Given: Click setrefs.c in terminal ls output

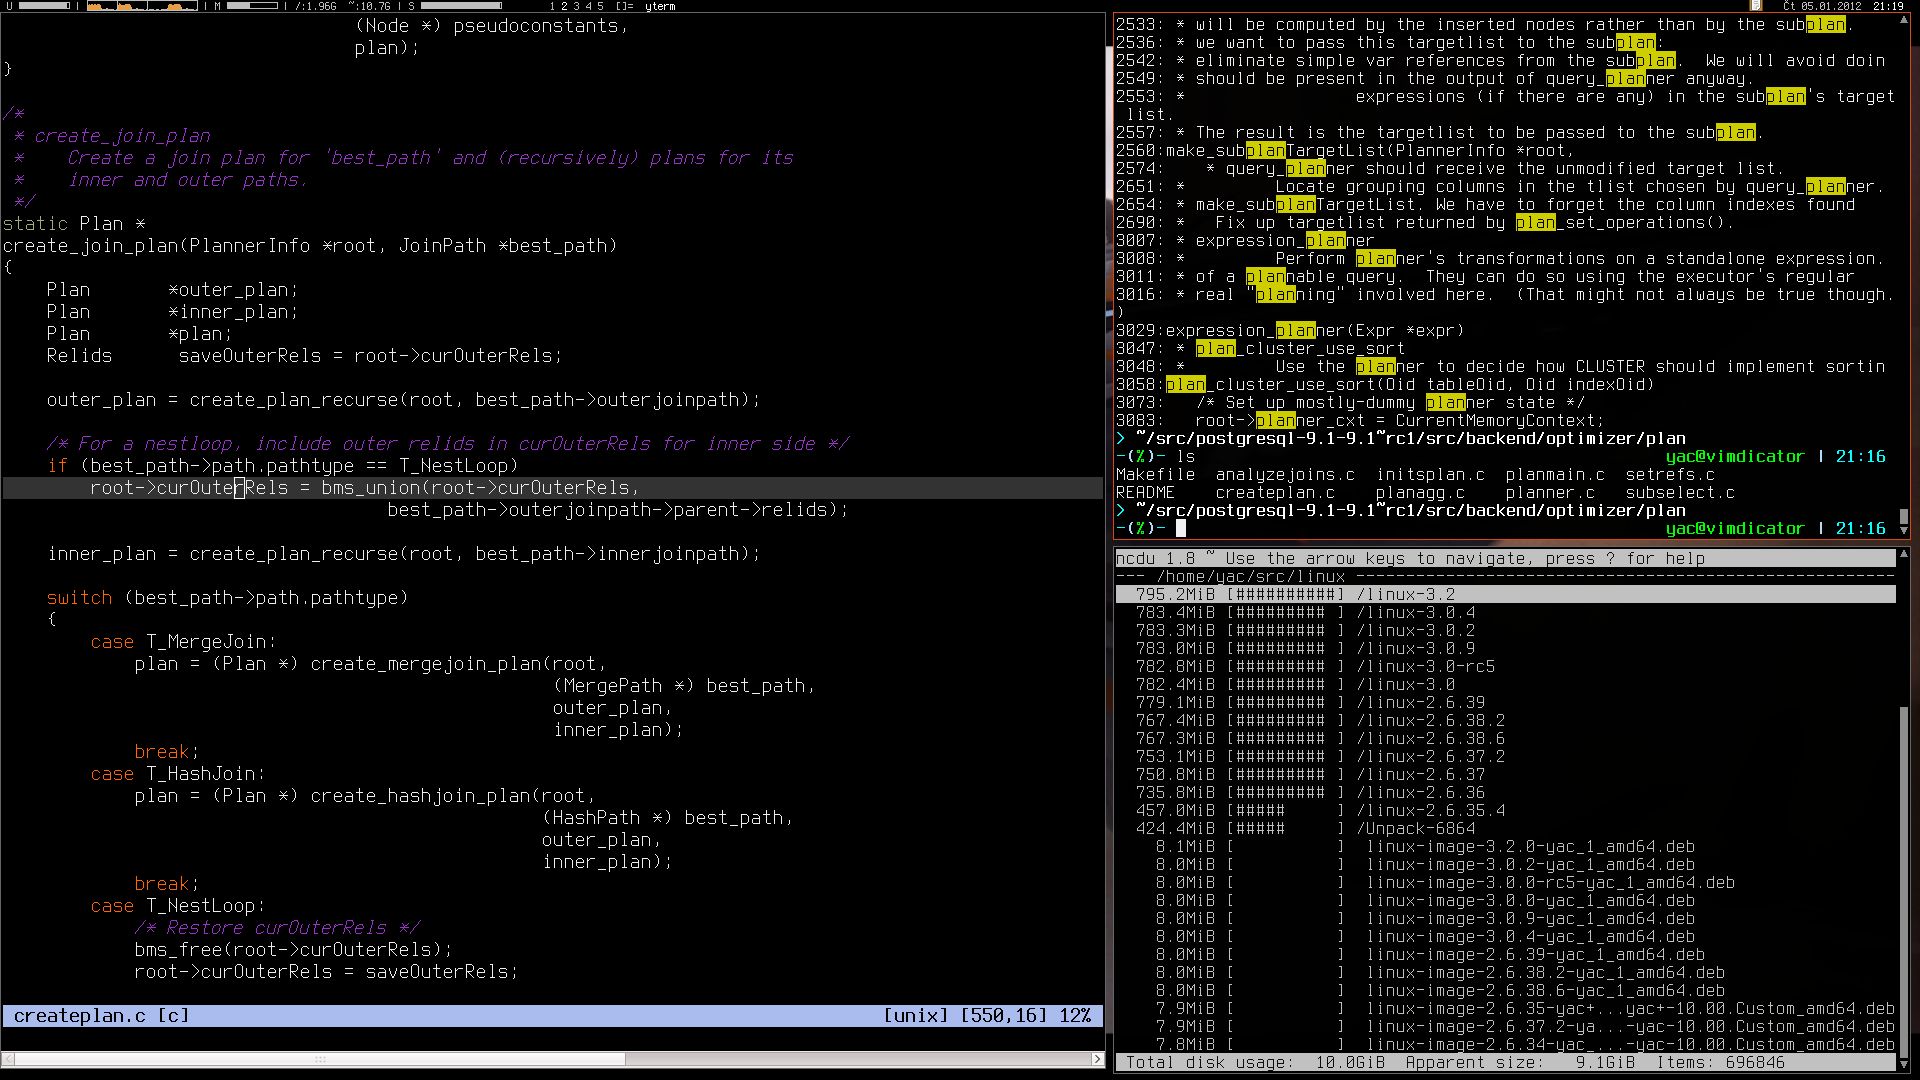Looking at the screenshot, I should (x=1670, y=475).
